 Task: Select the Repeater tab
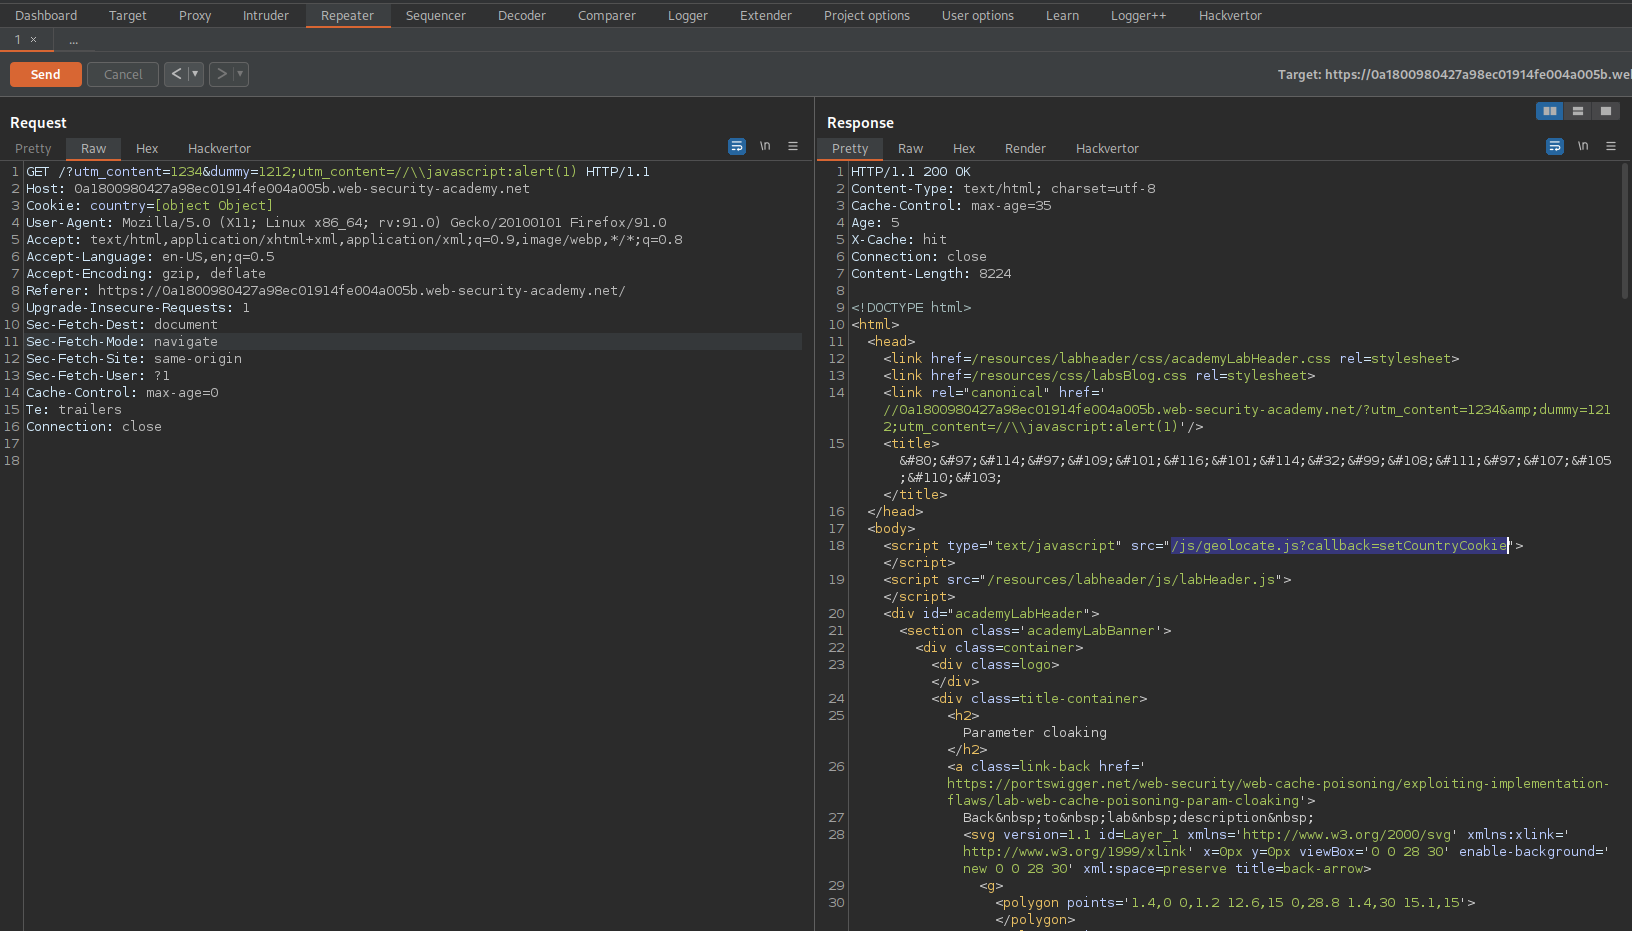tap(347, 15)
